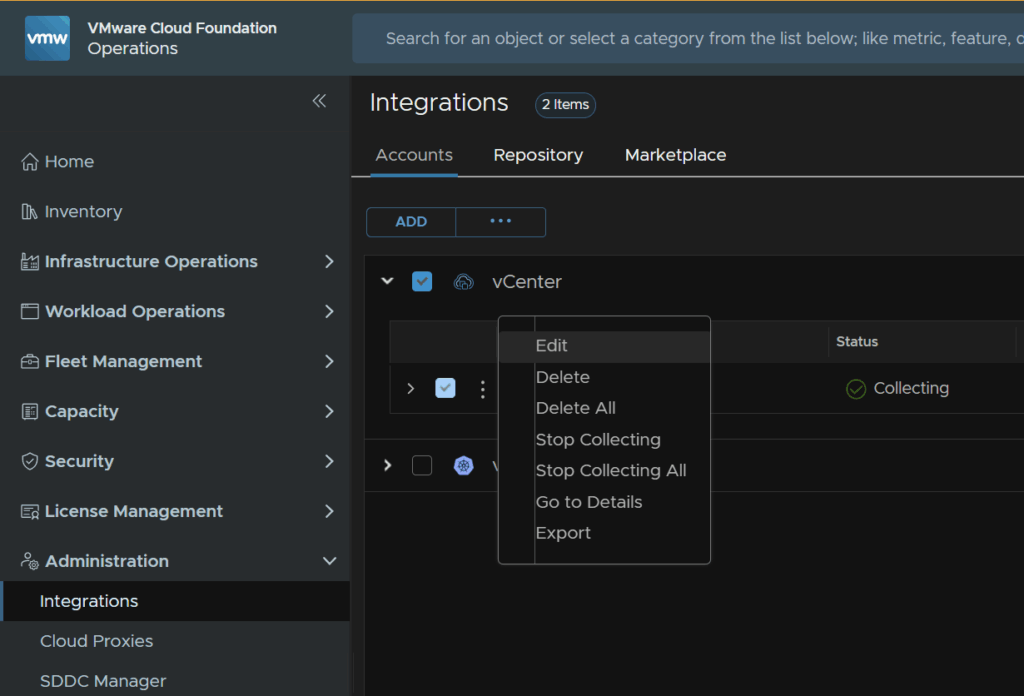Switch to the Marketplace tab
This screenshot has width=1024, height=696.
pyautogui.click(x=675, y=155)
